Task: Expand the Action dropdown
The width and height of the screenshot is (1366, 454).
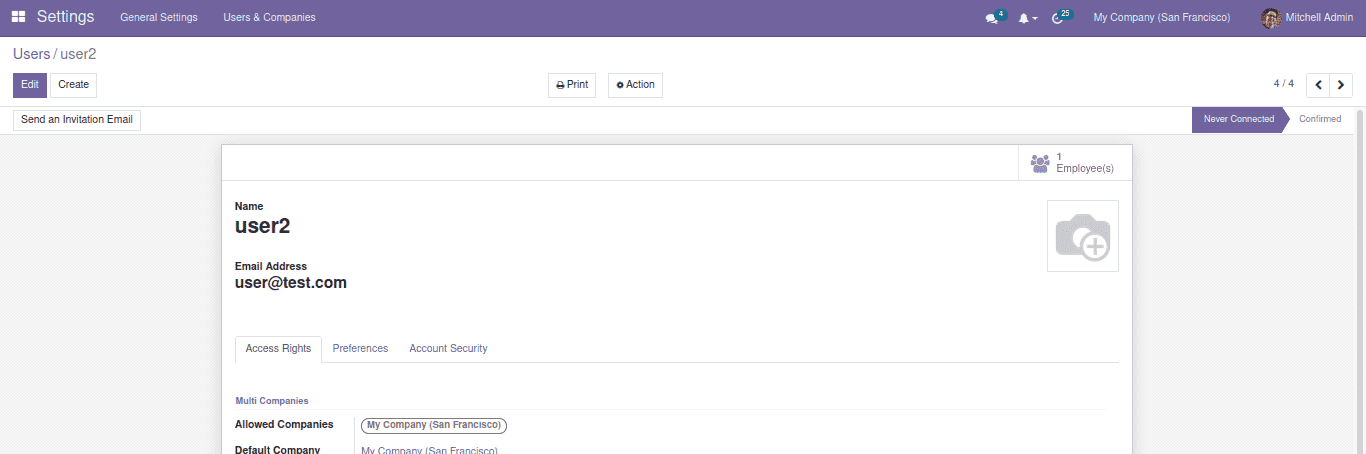Action: [635, 85]
